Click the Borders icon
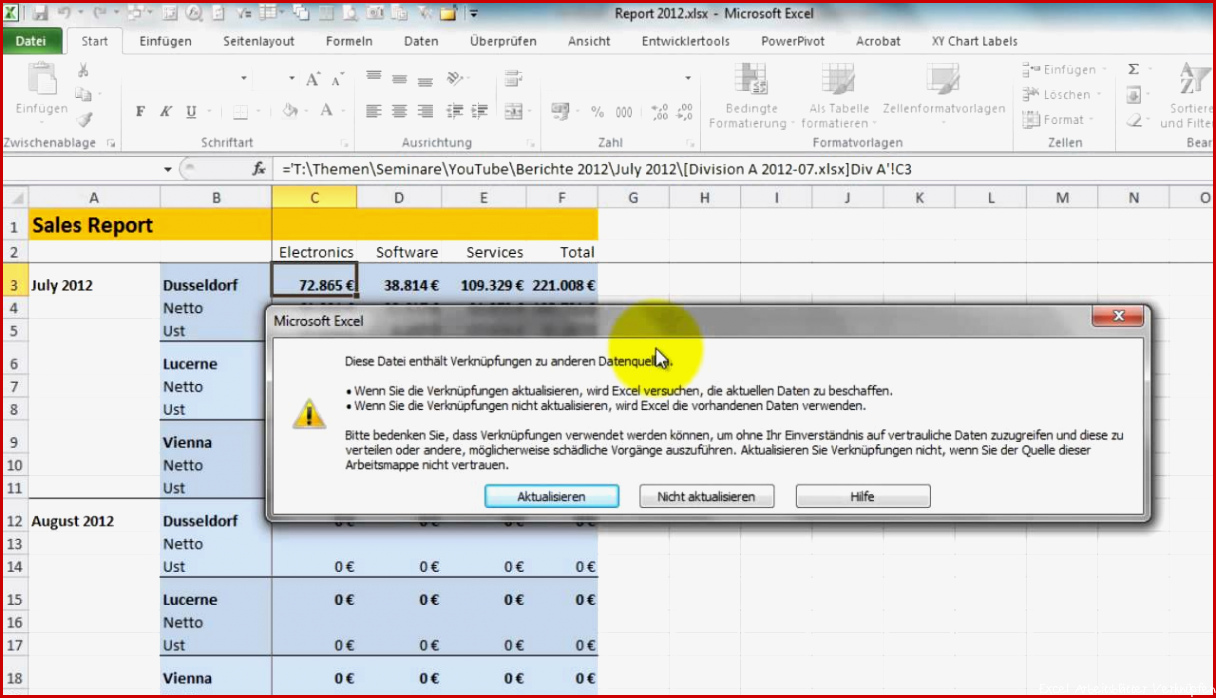 [x=240, y=112]
